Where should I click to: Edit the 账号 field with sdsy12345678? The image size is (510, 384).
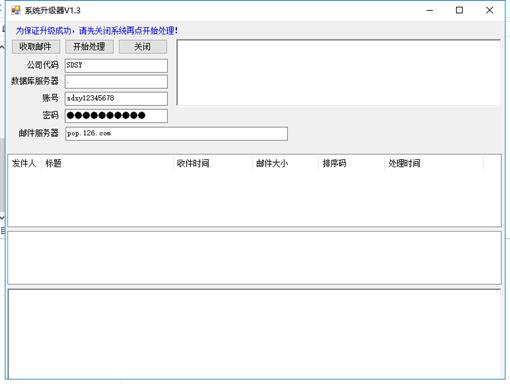click(x=116, y=98)
